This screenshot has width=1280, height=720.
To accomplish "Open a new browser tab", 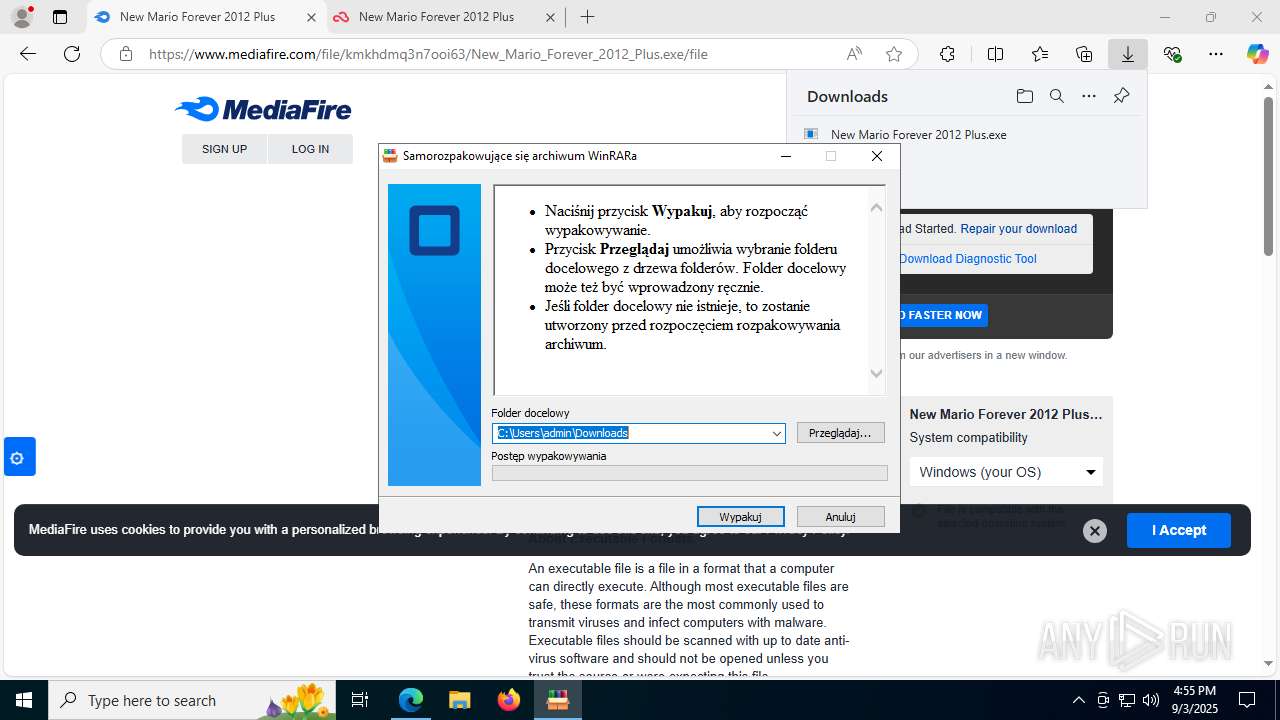I will 587,17.
